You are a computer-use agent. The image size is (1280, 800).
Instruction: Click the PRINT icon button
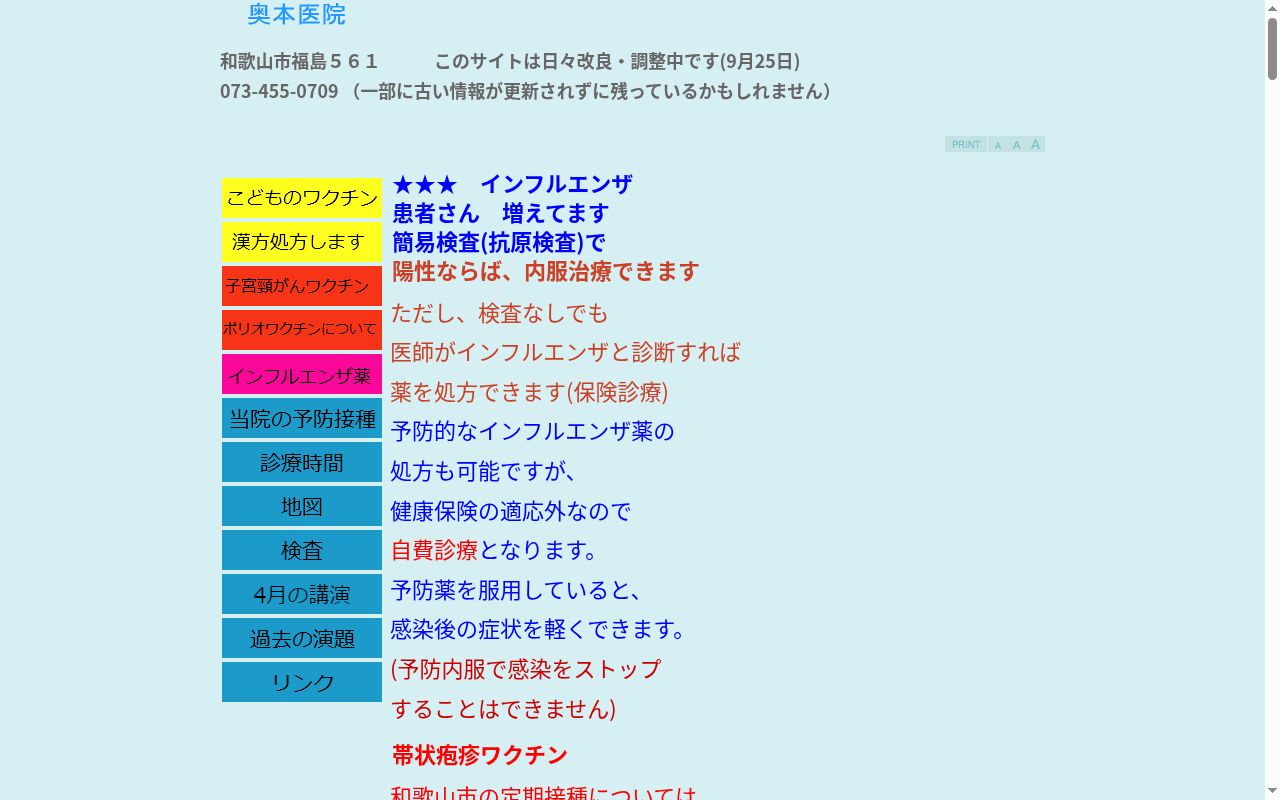click(x=966, y=144)
